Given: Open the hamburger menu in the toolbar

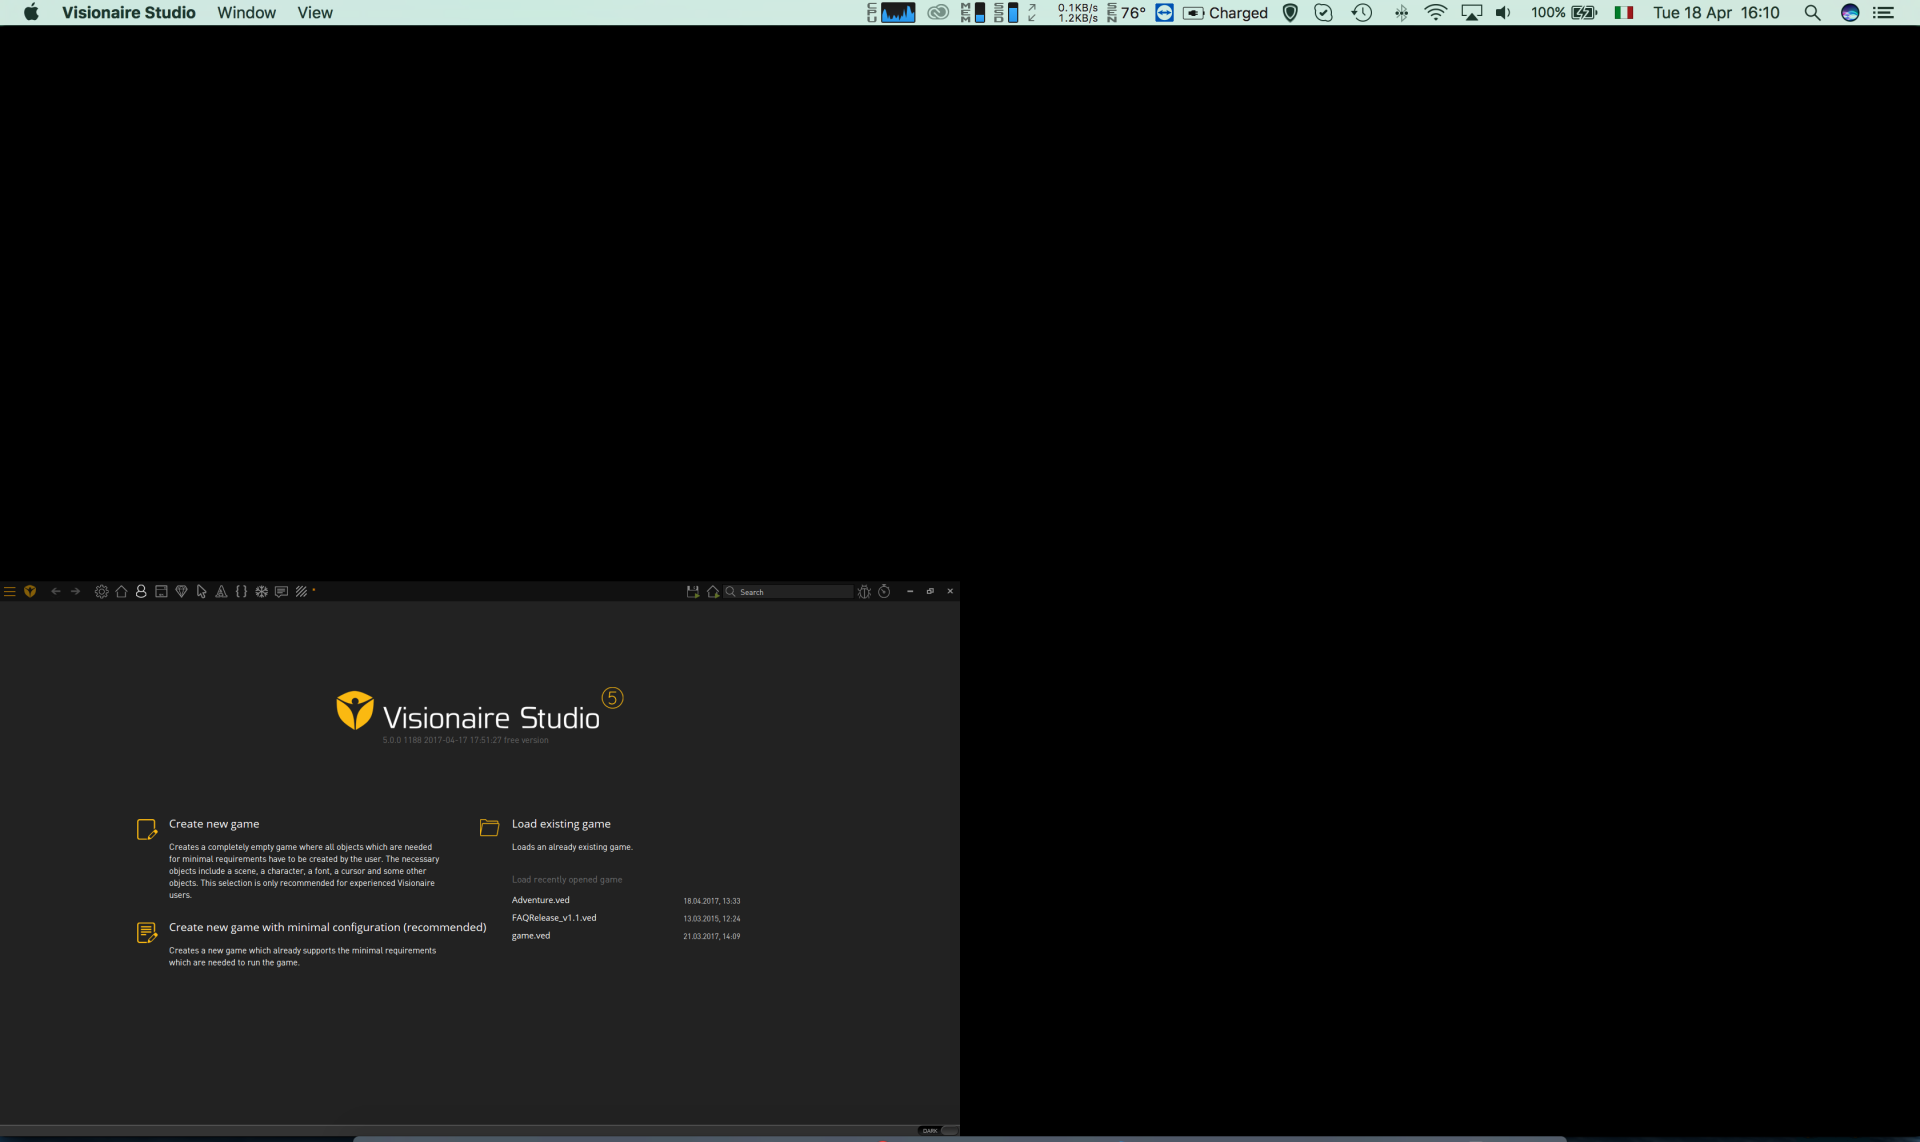Looking at the screenshot, I should (x=9, y=592).
